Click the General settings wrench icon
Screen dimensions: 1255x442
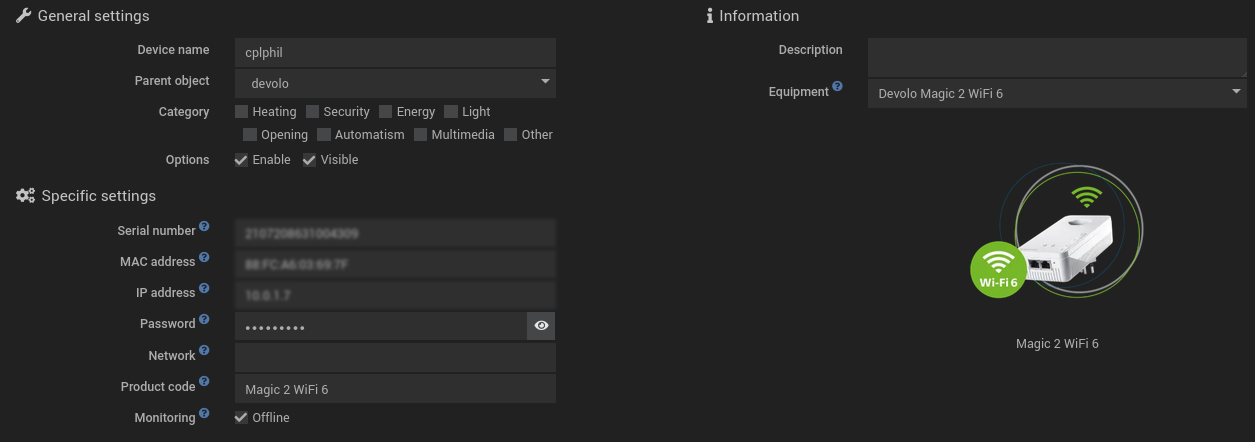pyautogui.click(x=24, y=15)
